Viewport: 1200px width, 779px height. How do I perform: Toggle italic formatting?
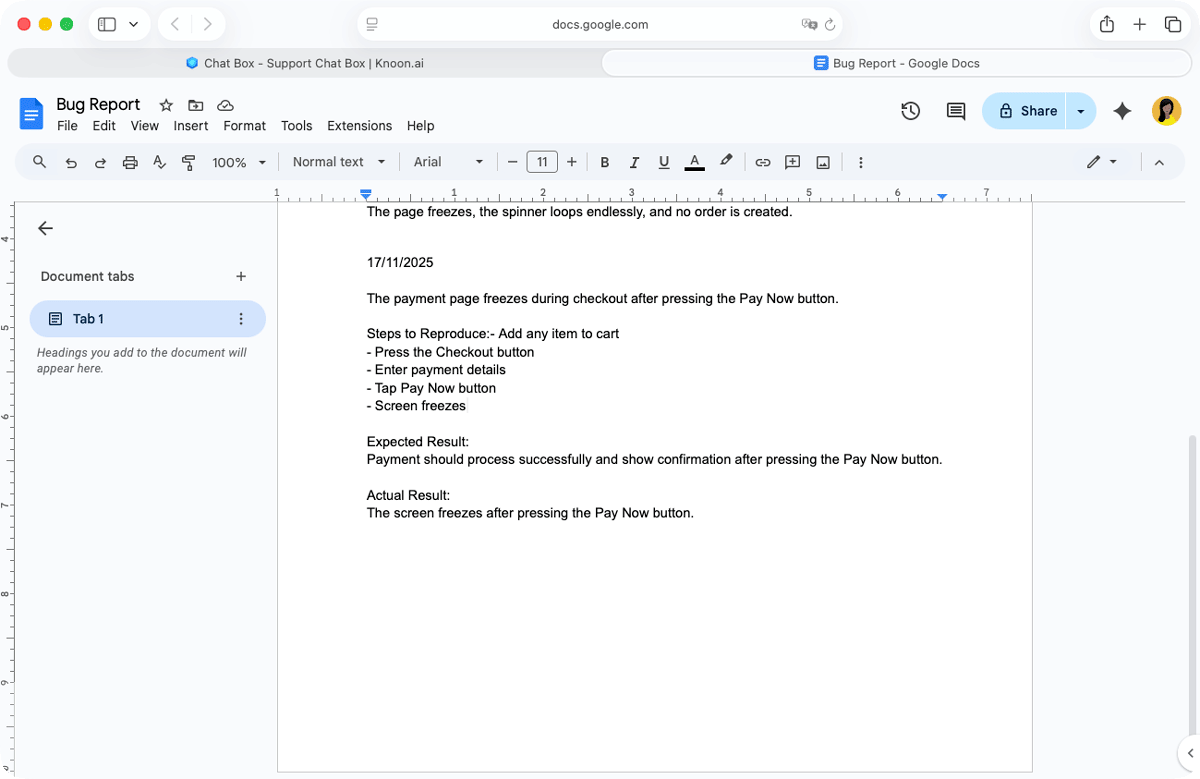[634, 161]
